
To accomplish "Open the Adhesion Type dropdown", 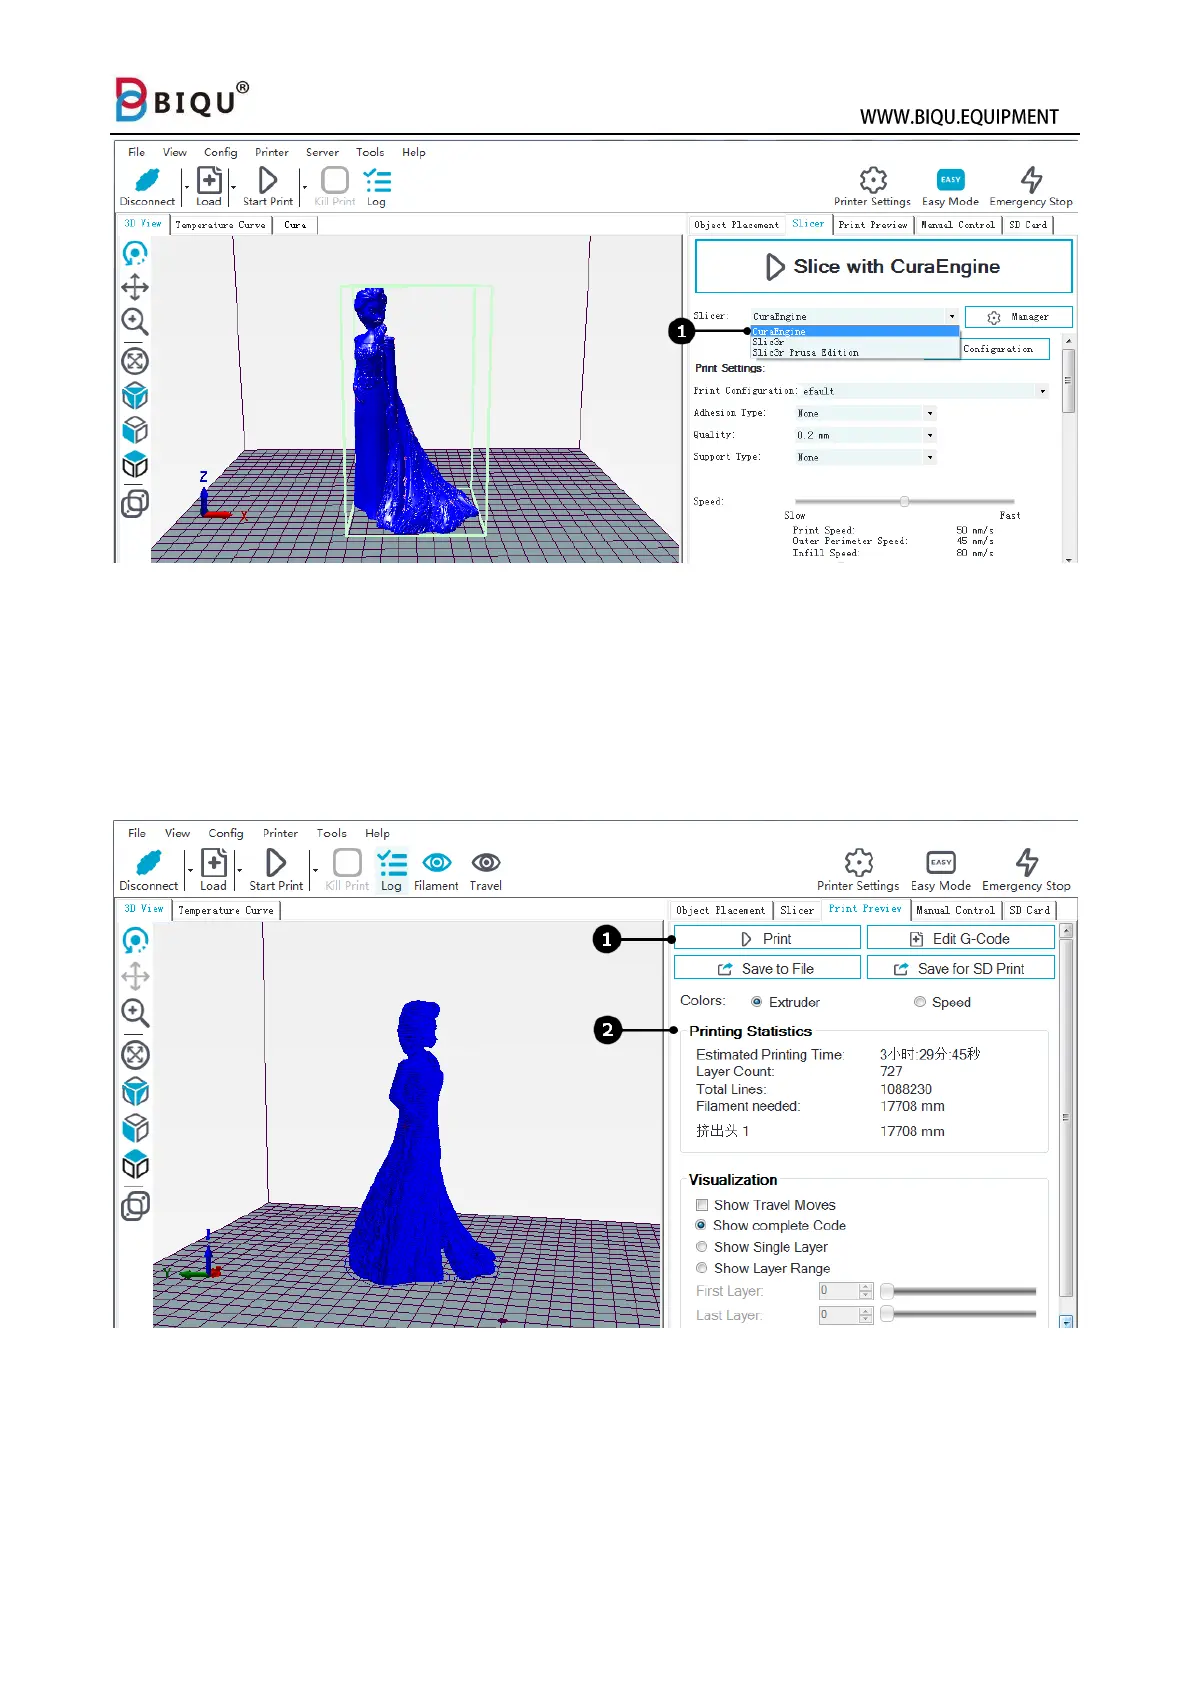I will [x=865, y=413].
